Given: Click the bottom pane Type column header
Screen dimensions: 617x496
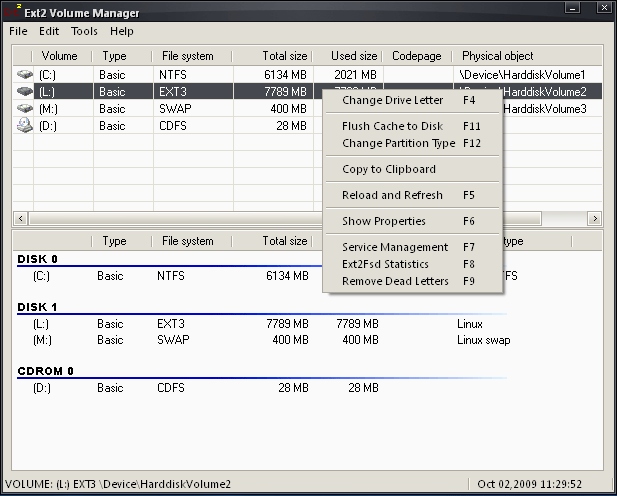Looking at the screenshot, I should click(122, 241).
